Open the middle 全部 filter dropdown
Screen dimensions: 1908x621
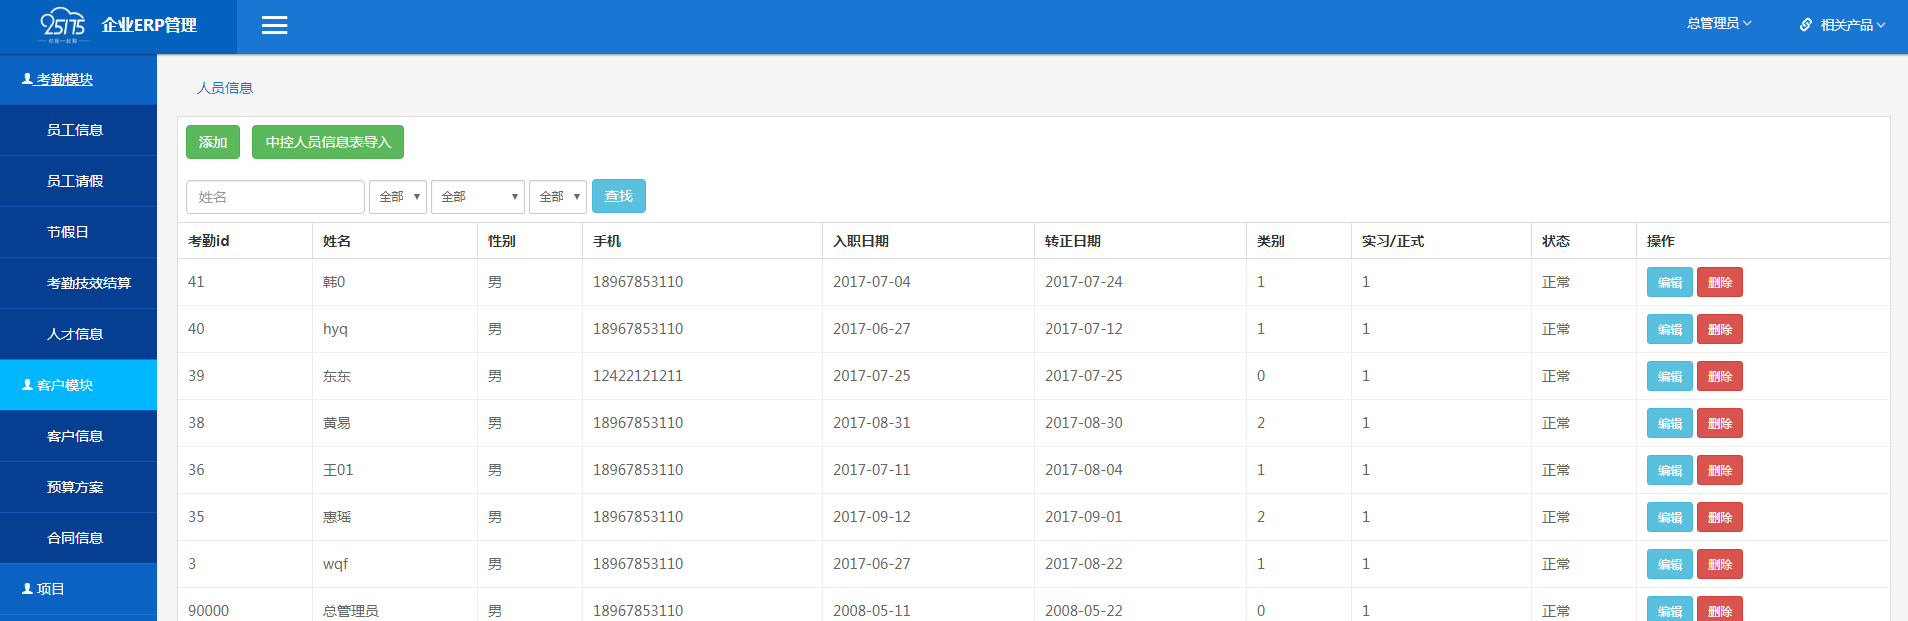478,197
